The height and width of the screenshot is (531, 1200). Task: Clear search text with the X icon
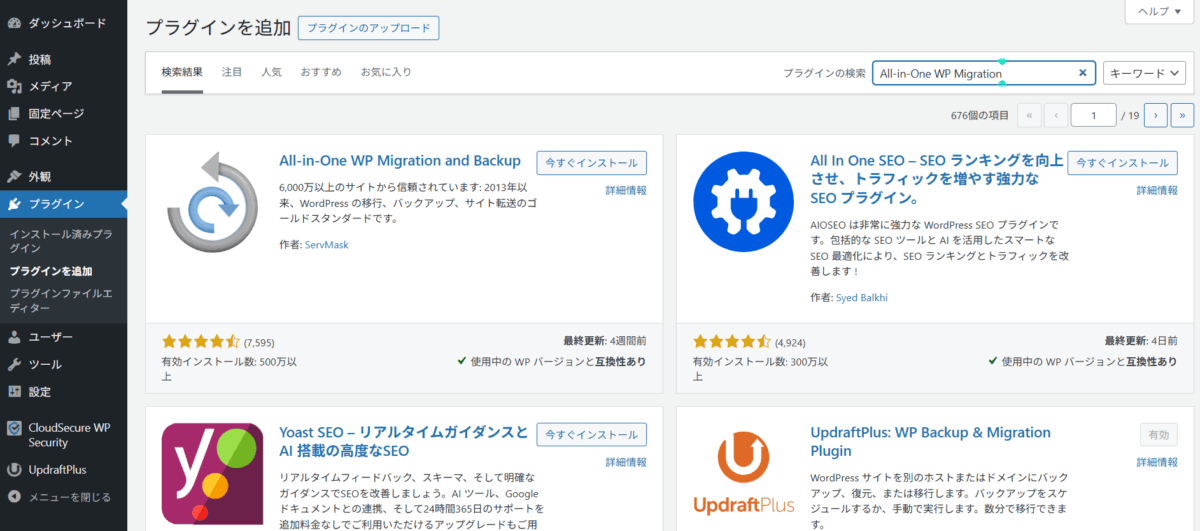1082,73
